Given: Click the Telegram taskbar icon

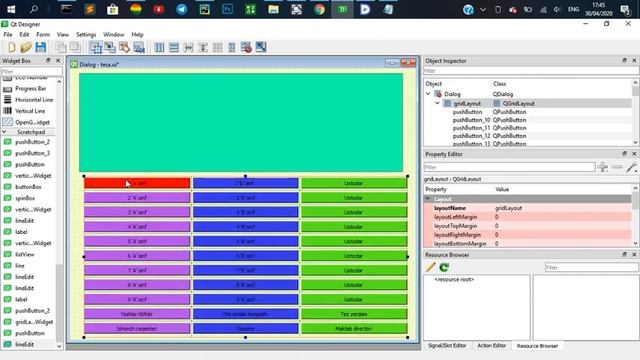Looking at the screenshot, I should coord(182,9).
